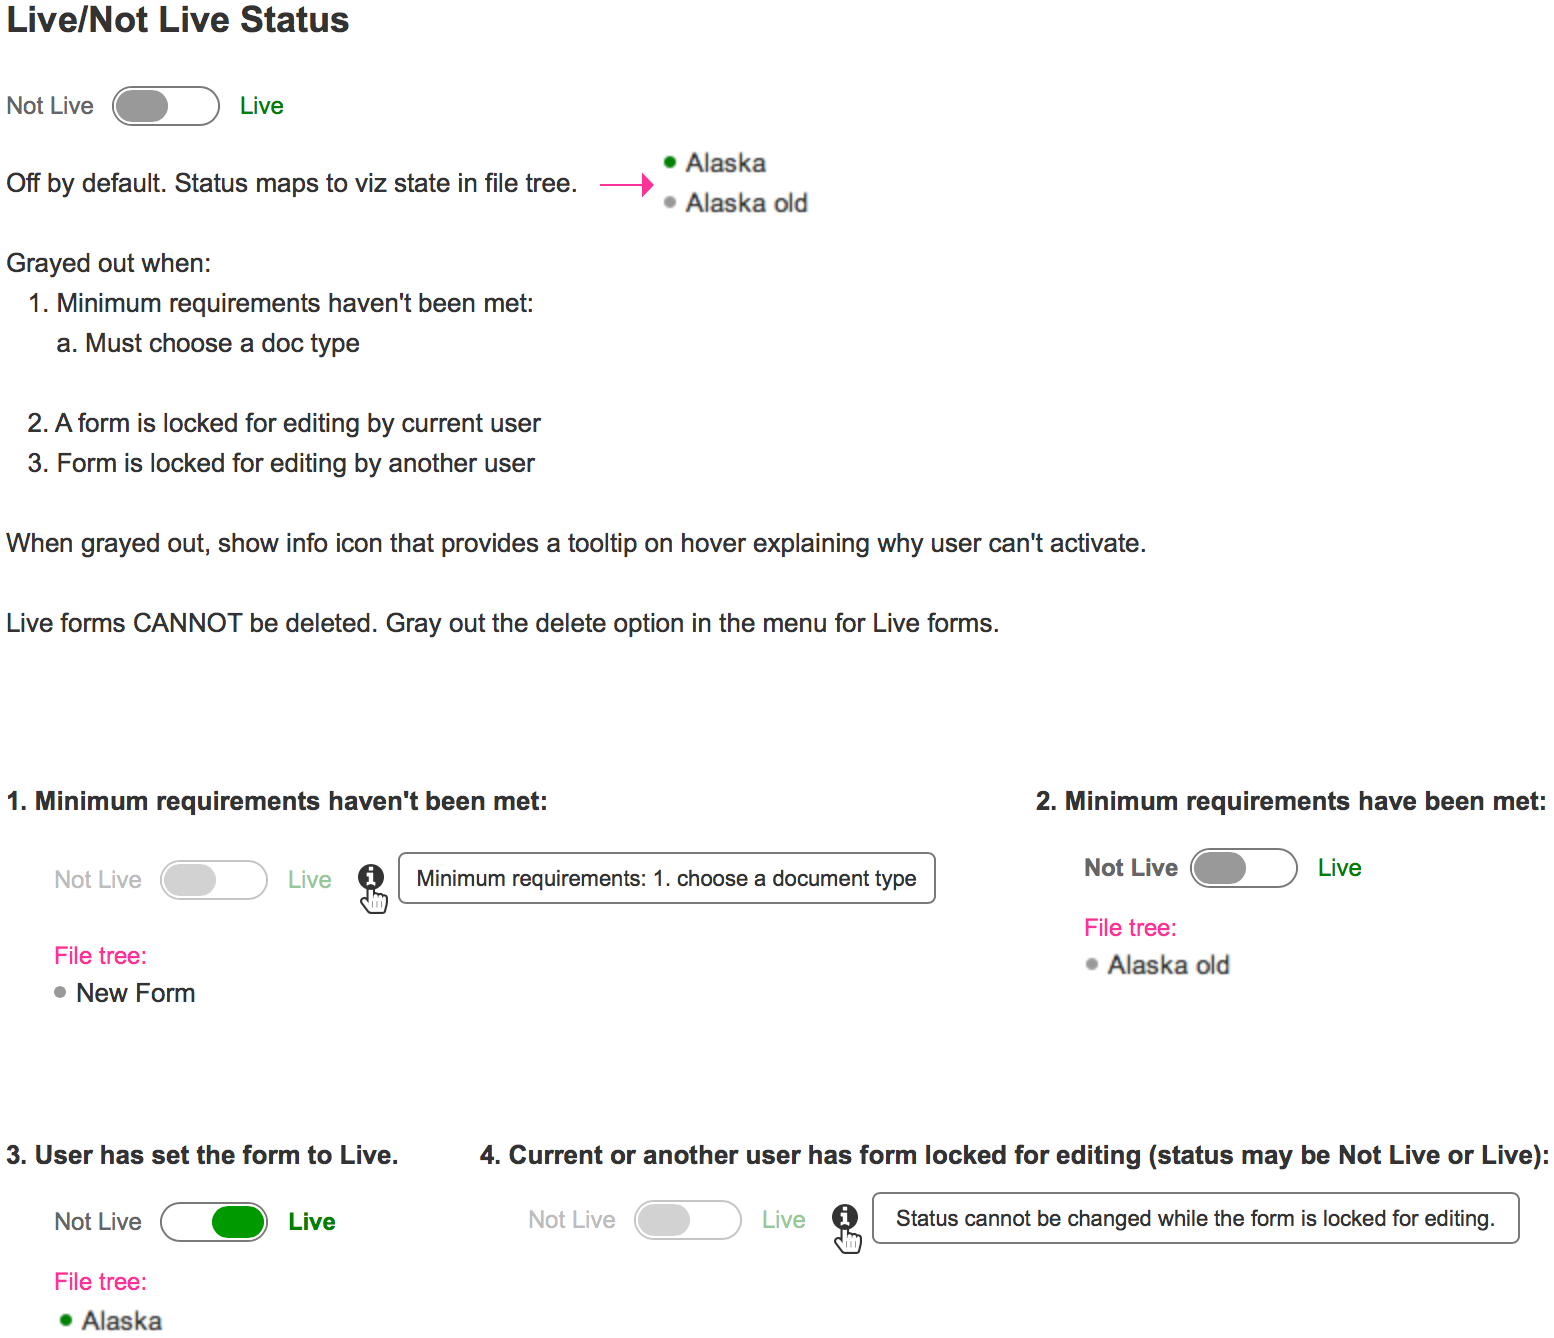Select Alaska old in section 2 file tree
This screenshot has height=1338, width=1554.
point(1168,965)
